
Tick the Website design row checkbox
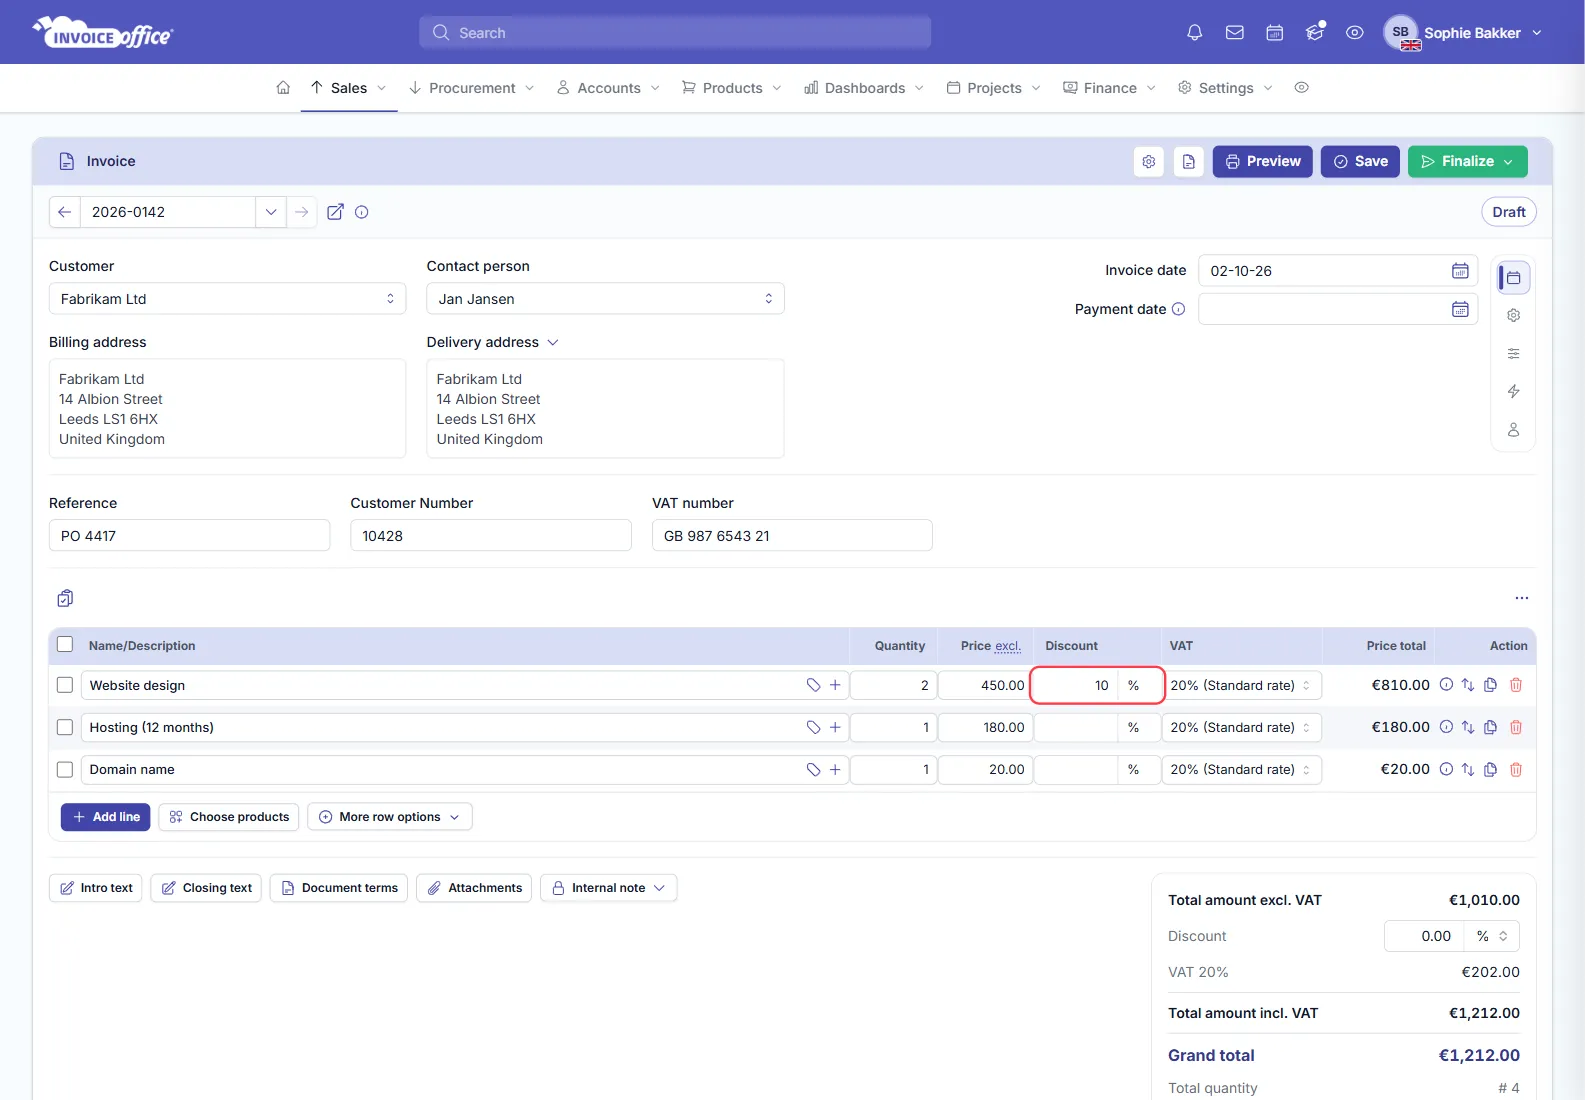[x=65, y=685]
